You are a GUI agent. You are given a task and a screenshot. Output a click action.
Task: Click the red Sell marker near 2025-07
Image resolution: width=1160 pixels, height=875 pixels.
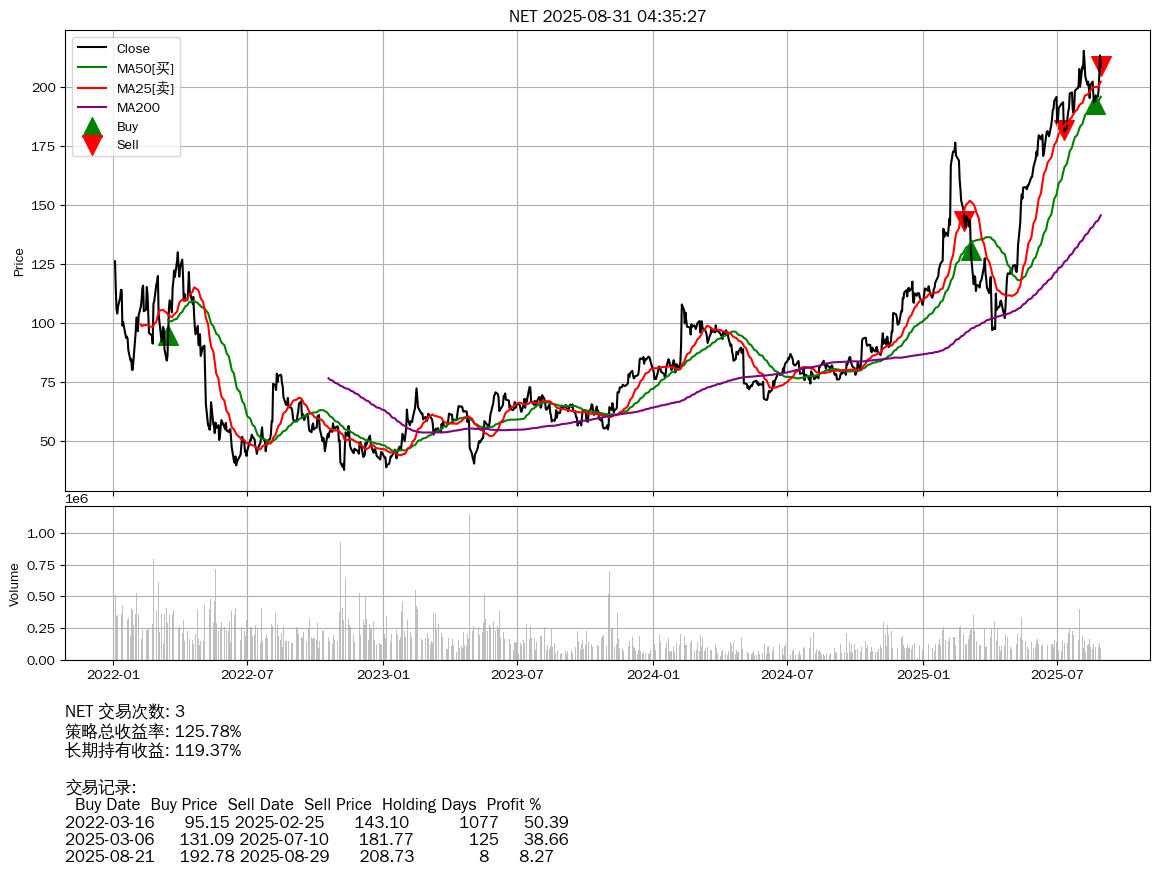pyautogui.click(x=1064, y=130)
